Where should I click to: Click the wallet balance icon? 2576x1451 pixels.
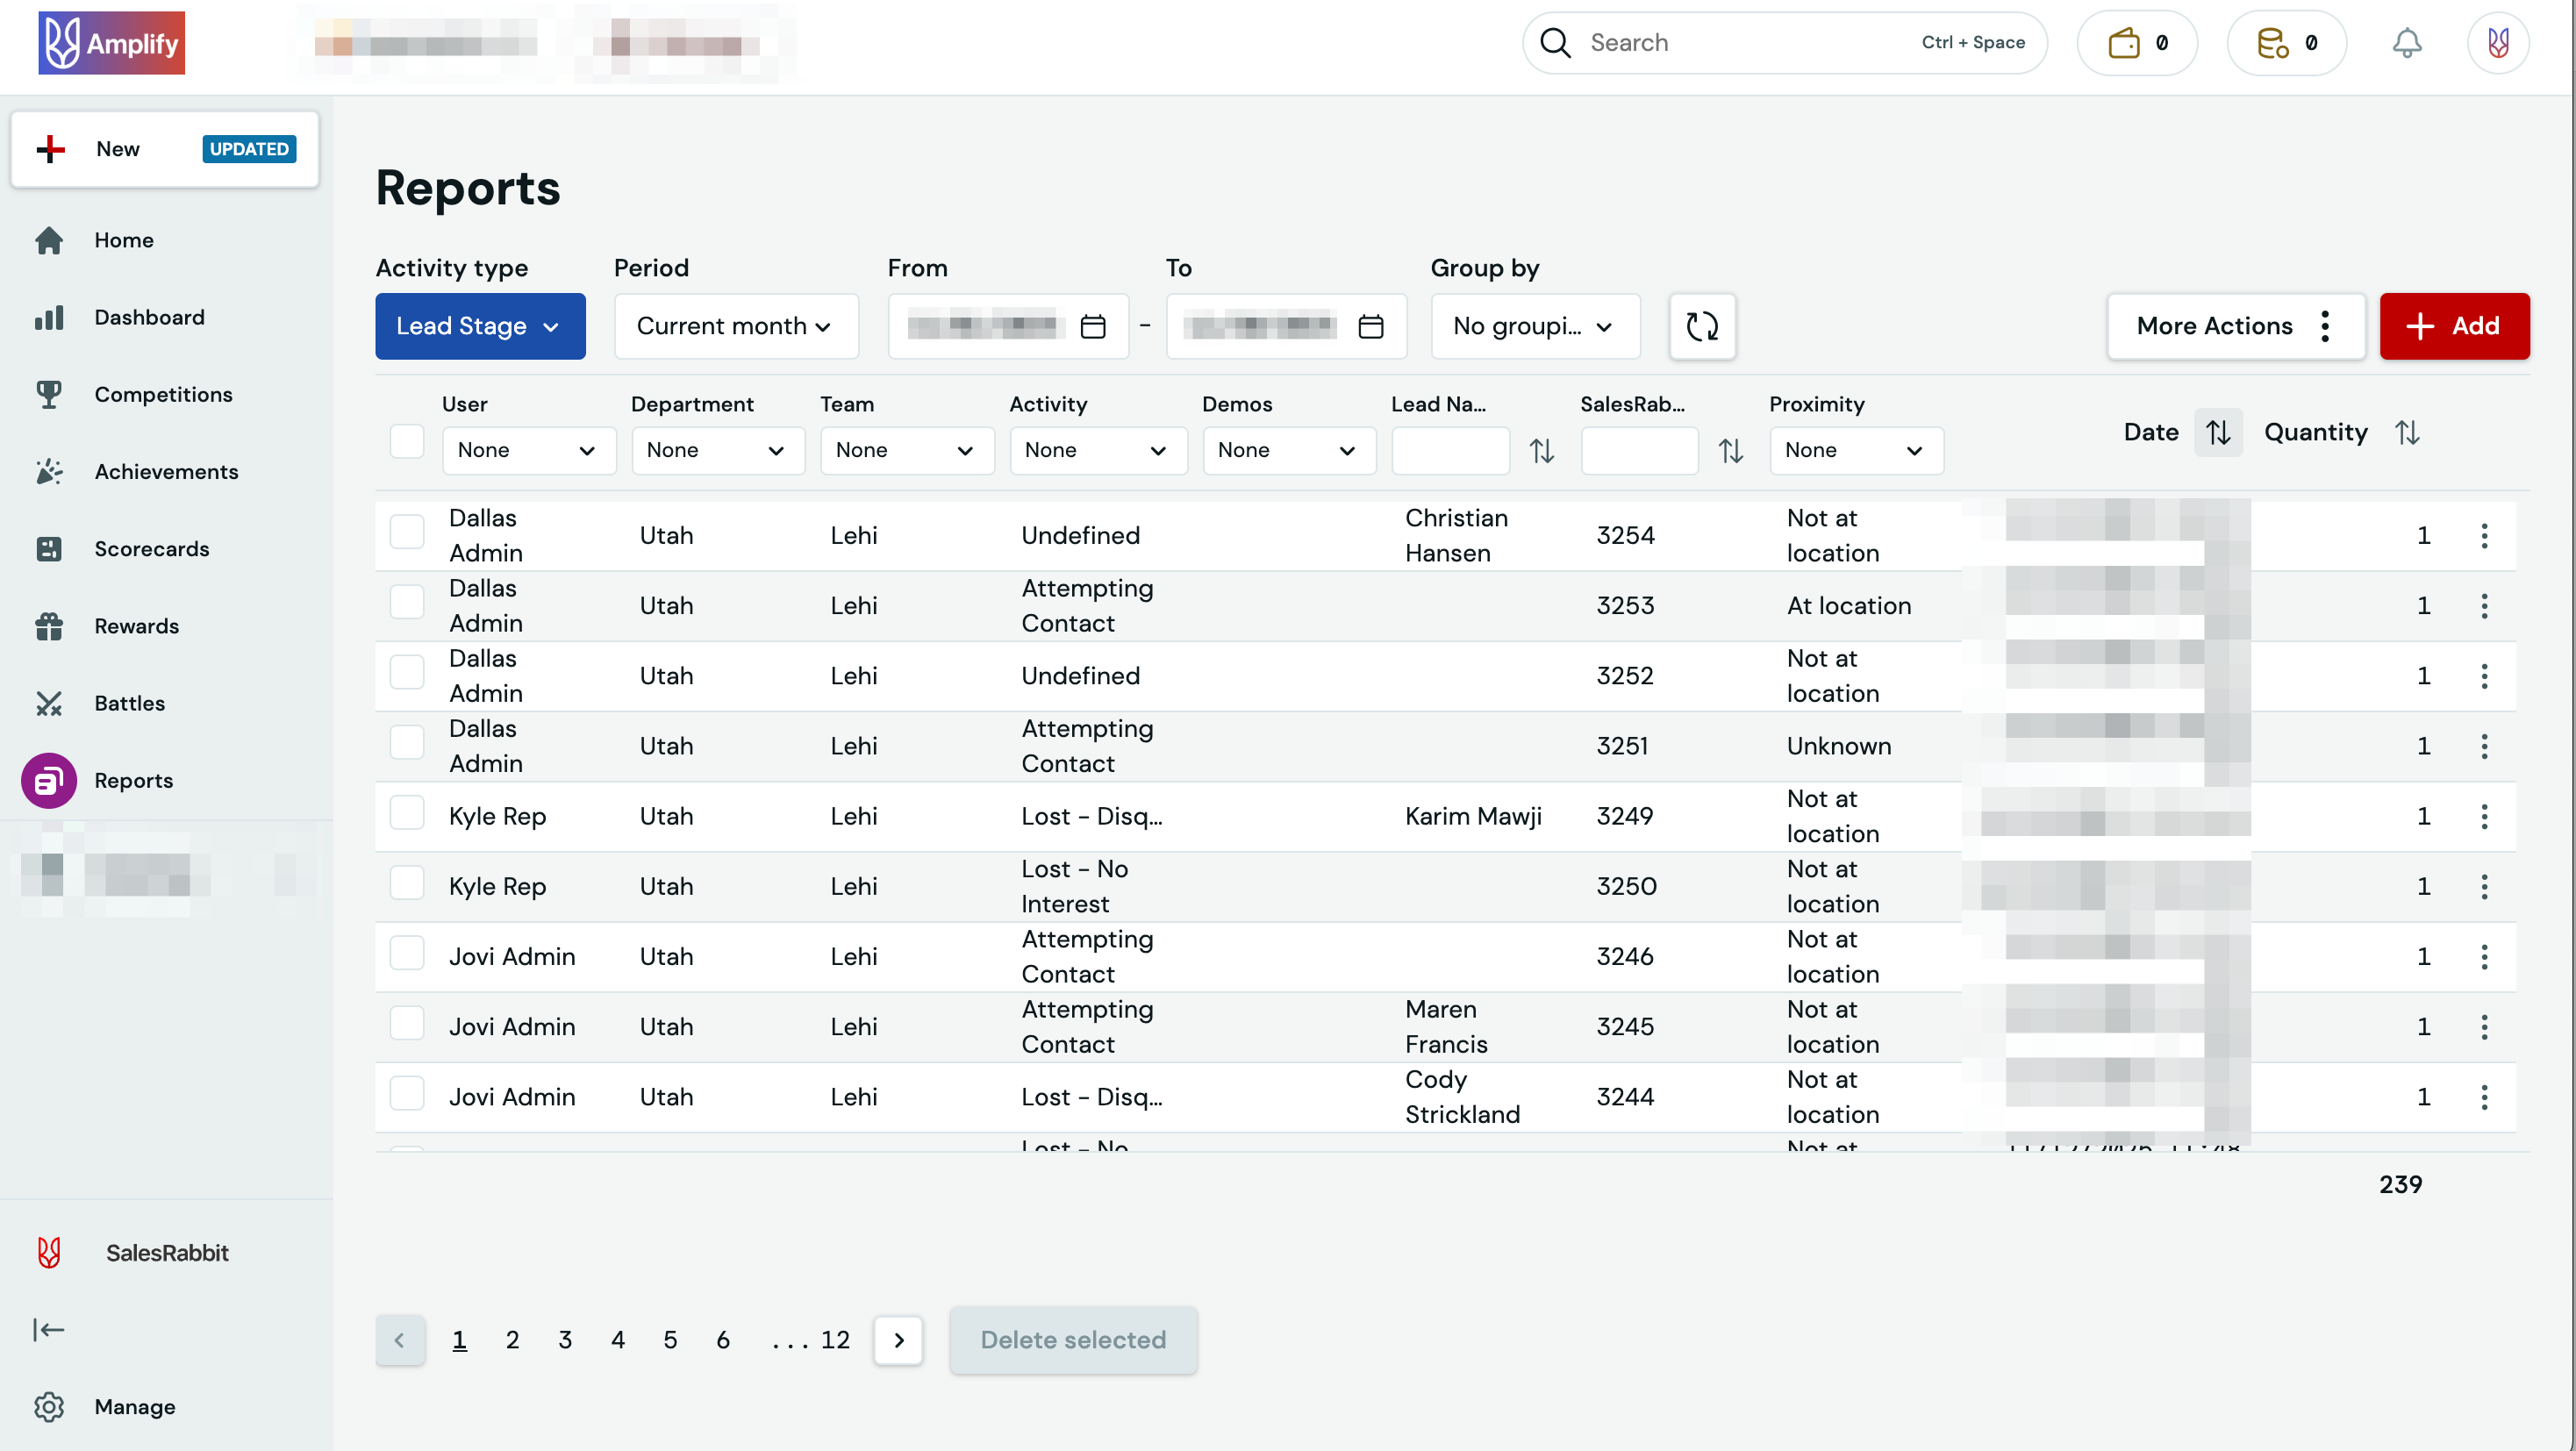2123,43
